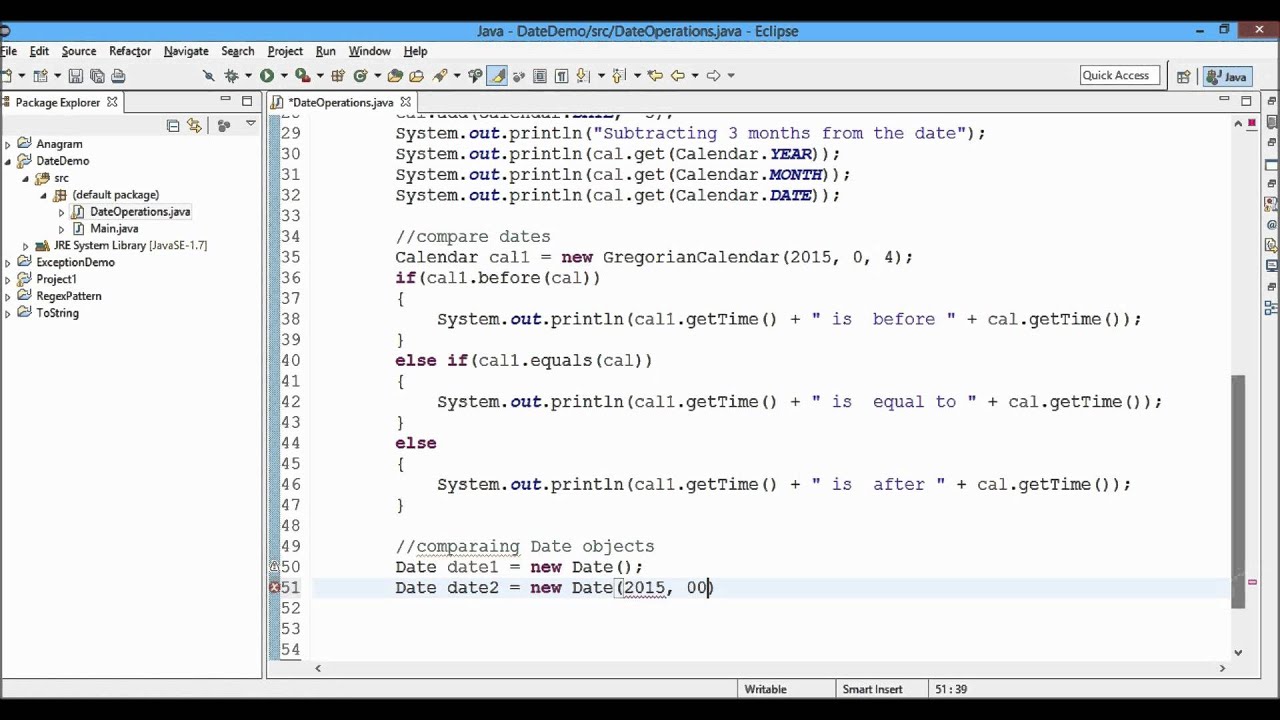Expand the ExceptionDemo project
Screen dimensions: 1280x720
pos(8,263)
